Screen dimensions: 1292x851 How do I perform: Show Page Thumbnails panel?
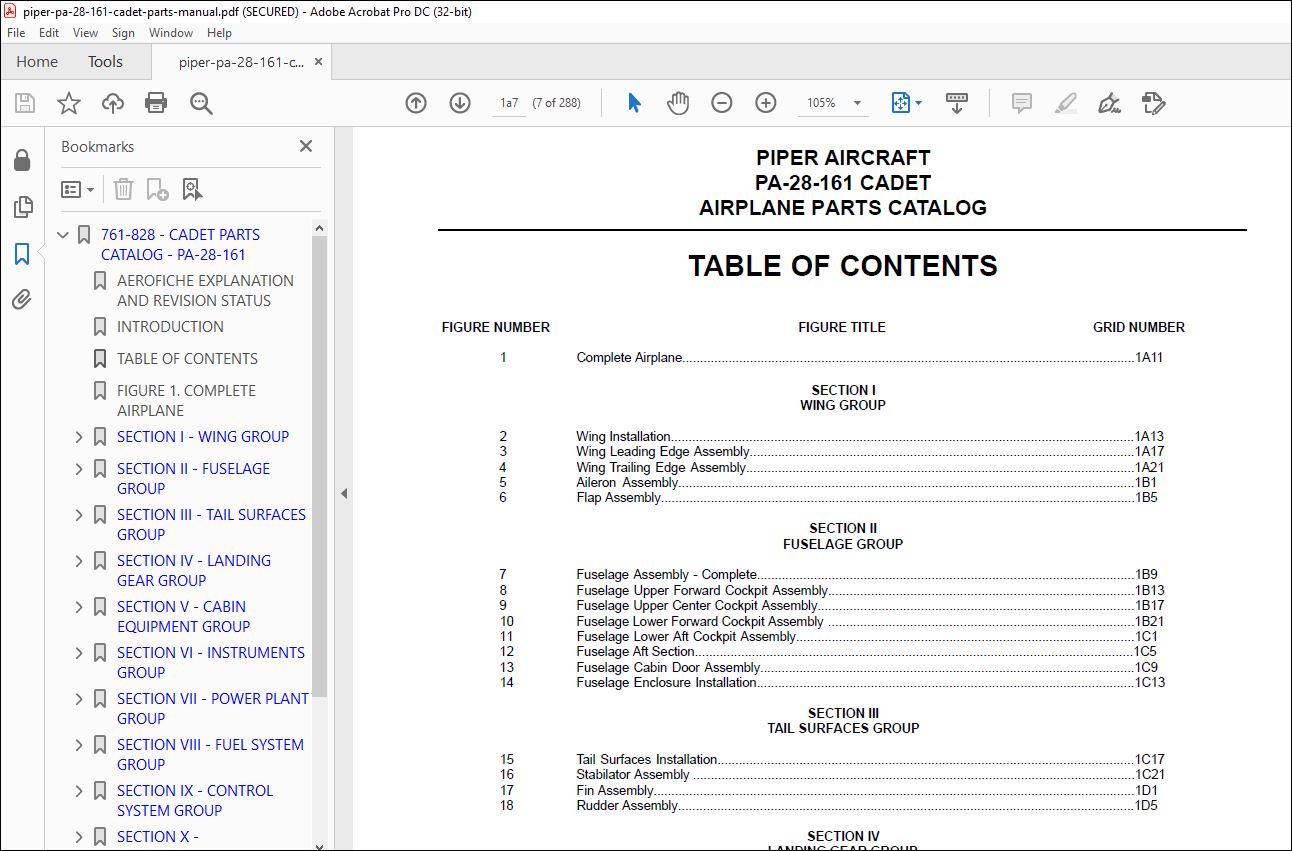pos(22,207)
